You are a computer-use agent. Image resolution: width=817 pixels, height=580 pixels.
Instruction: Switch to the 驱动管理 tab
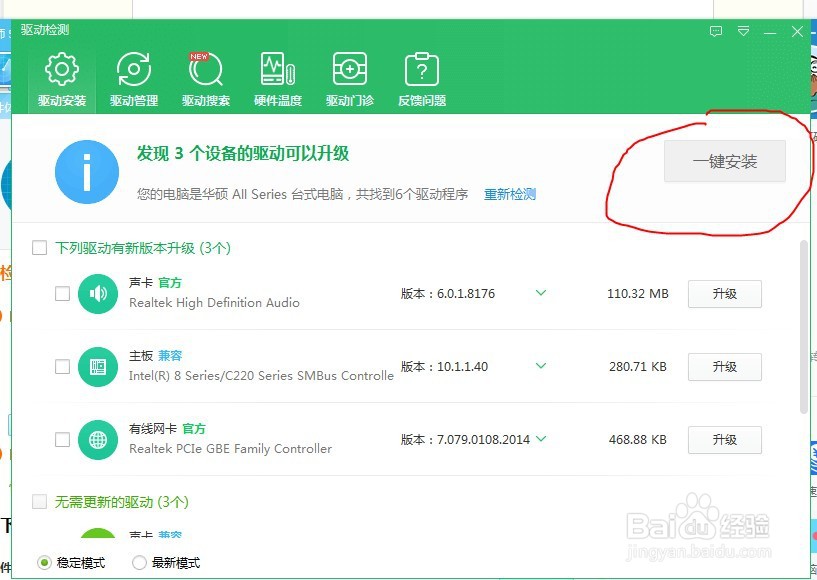134,75
